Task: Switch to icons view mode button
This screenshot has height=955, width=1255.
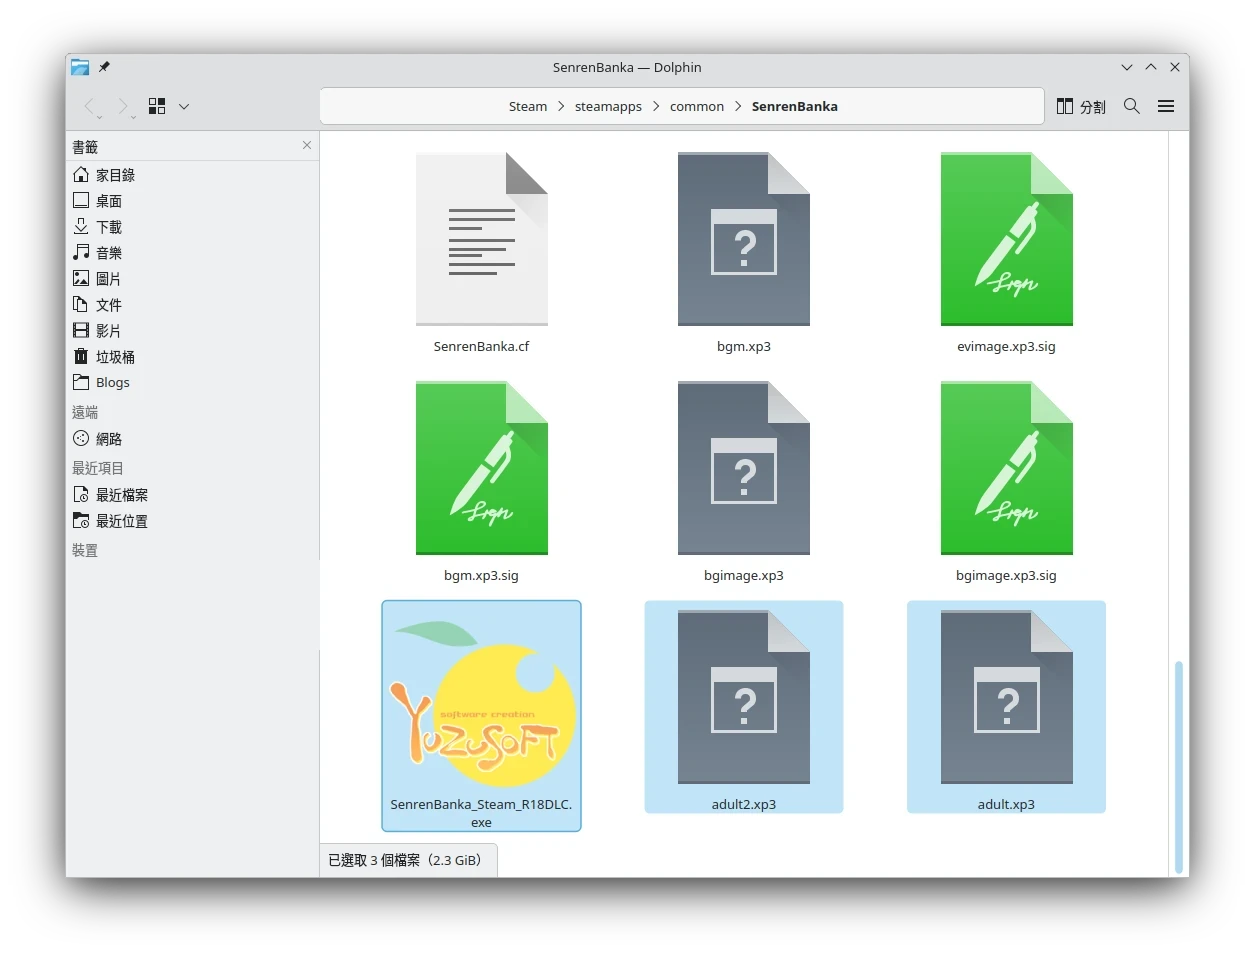Action: click(x=157, y=106)
